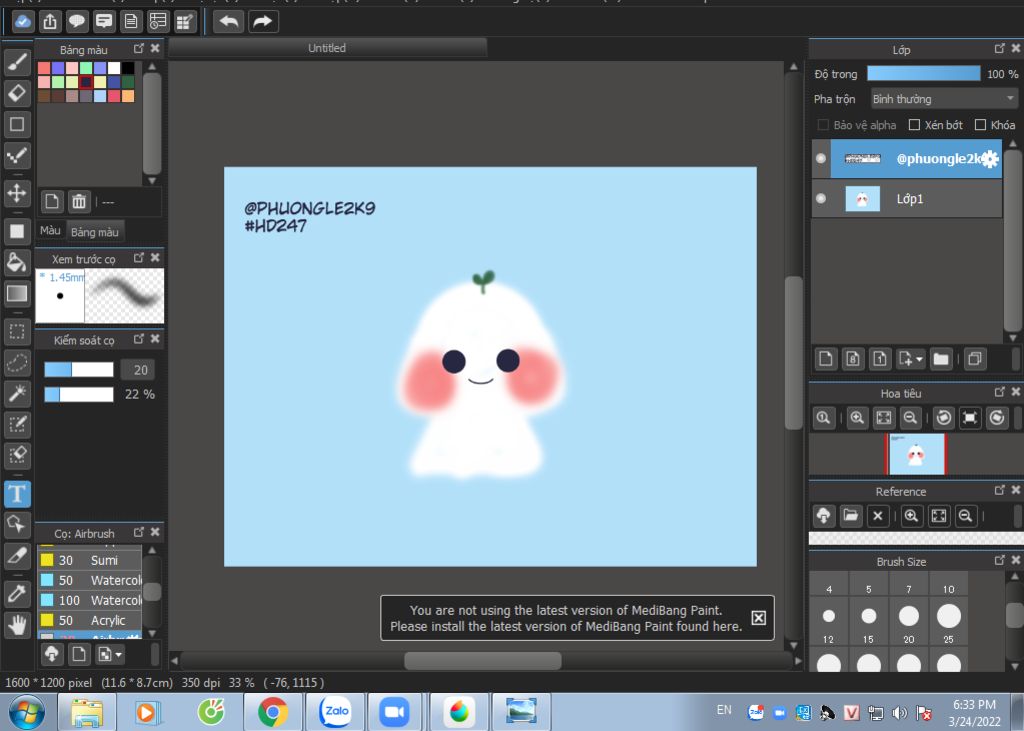
Task: Clear the Reference image with X icon
Action: 878,515
